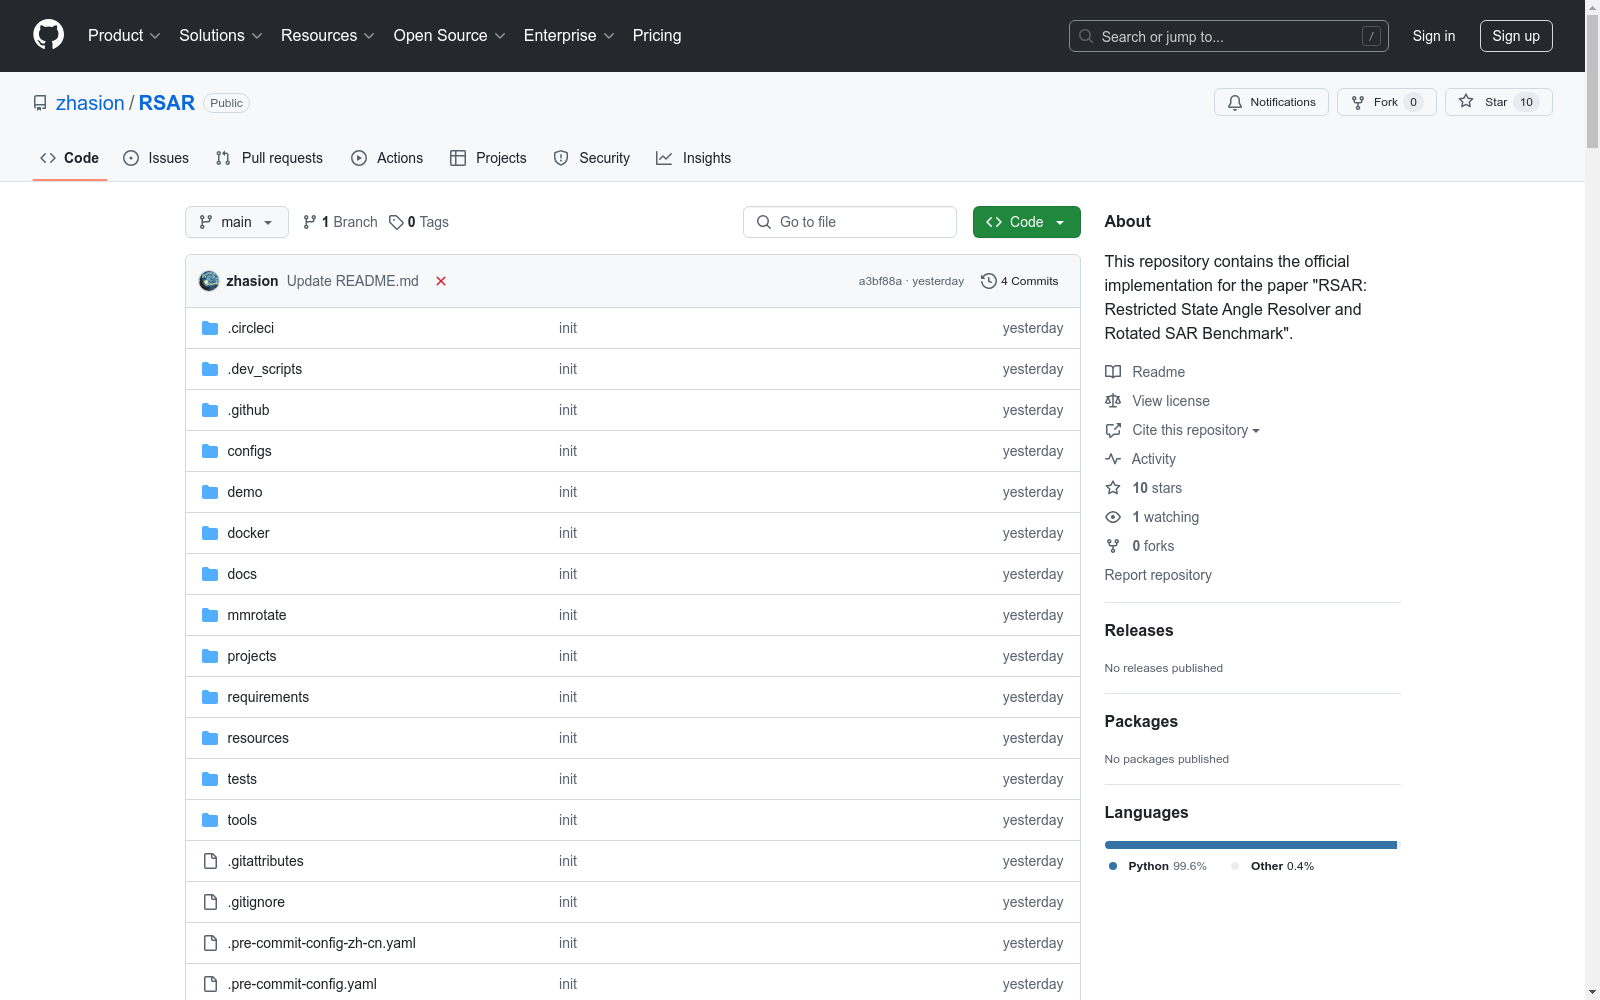Focus the Search or jump to field
This screenshot has height=1000, width=1600.
pos(1229,36)
